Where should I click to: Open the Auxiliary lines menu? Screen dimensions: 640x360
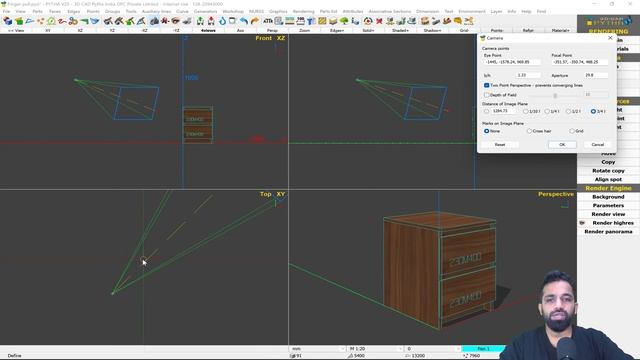click(x=156, y=11)
